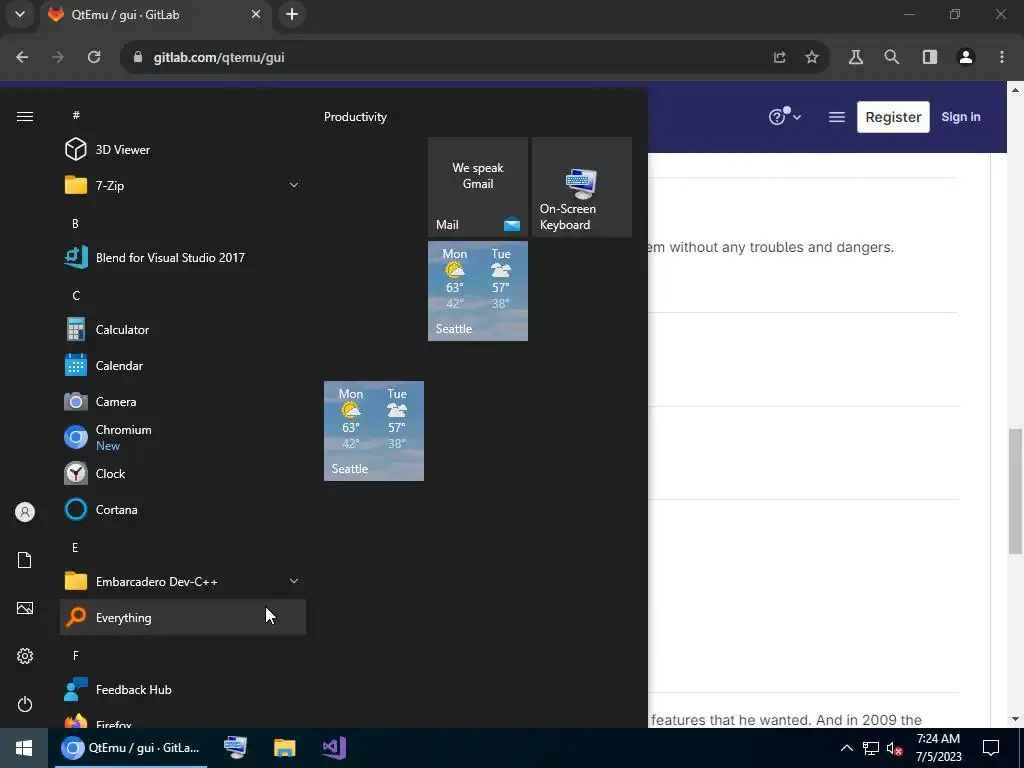This screenshot has width=1024, height=768.
Task: Select the QtEmu / gui · GitLab tab
Action: [157, 14]
